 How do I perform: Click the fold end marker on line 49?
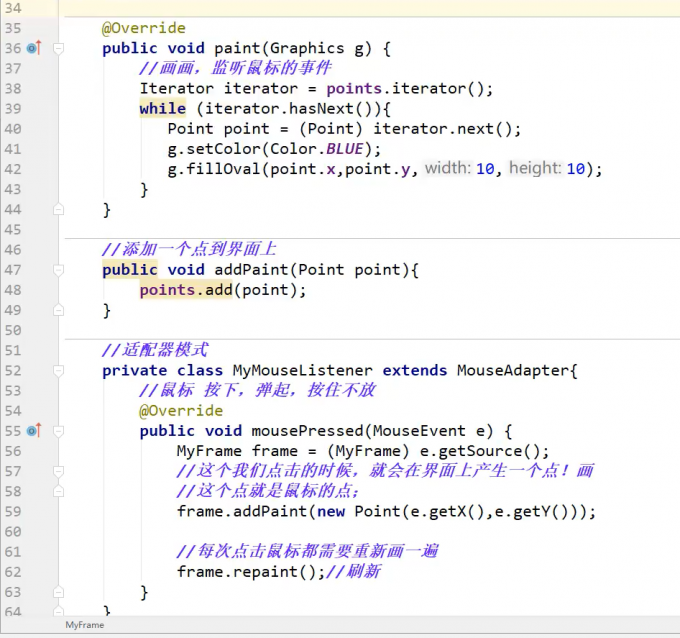point(58,310)
